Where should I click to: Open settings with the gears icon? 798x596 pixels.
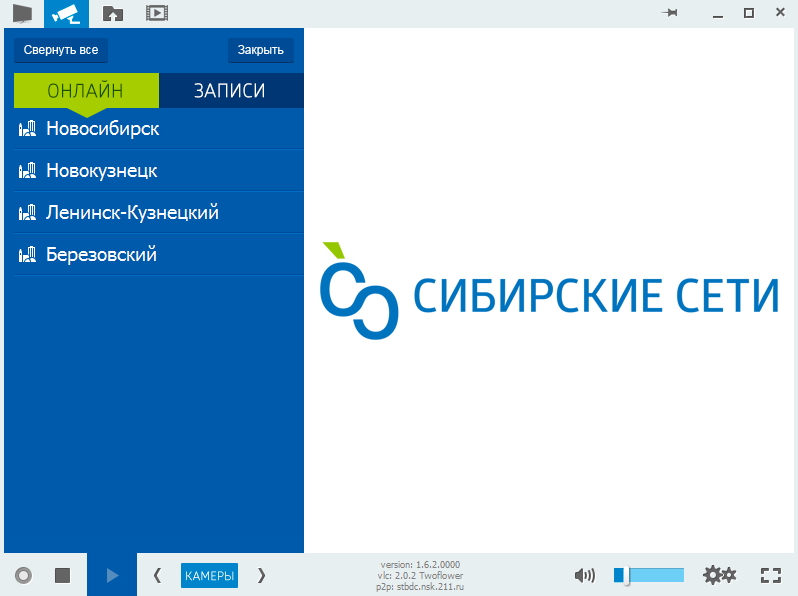719,575
